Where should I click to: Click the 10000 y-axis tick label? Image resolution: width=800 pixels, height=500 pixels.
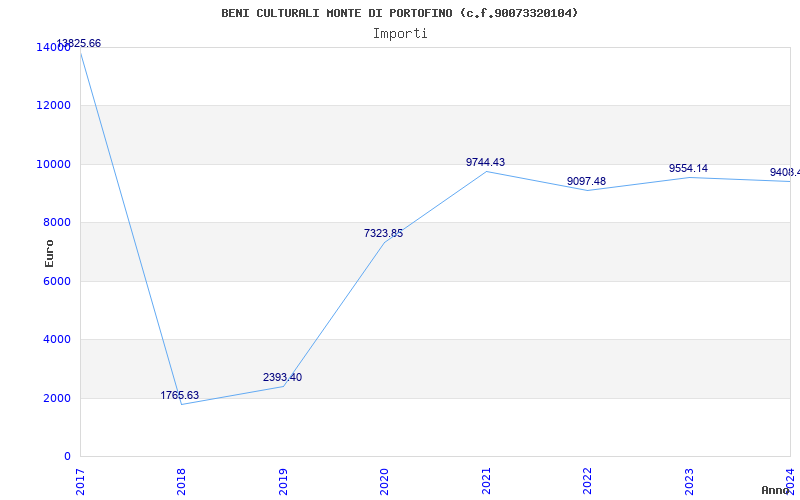coord(53,164)
